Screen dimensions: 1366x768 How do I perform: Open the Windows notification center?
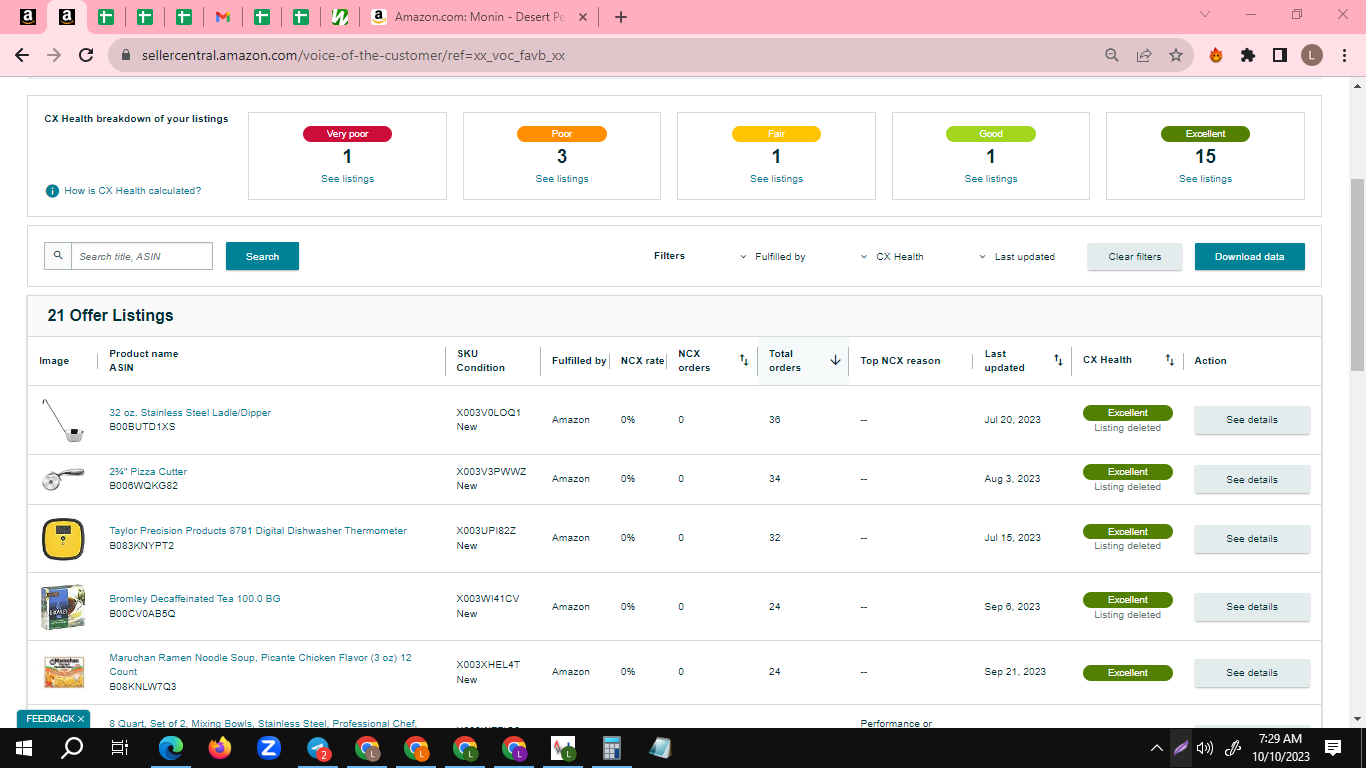1333,747
